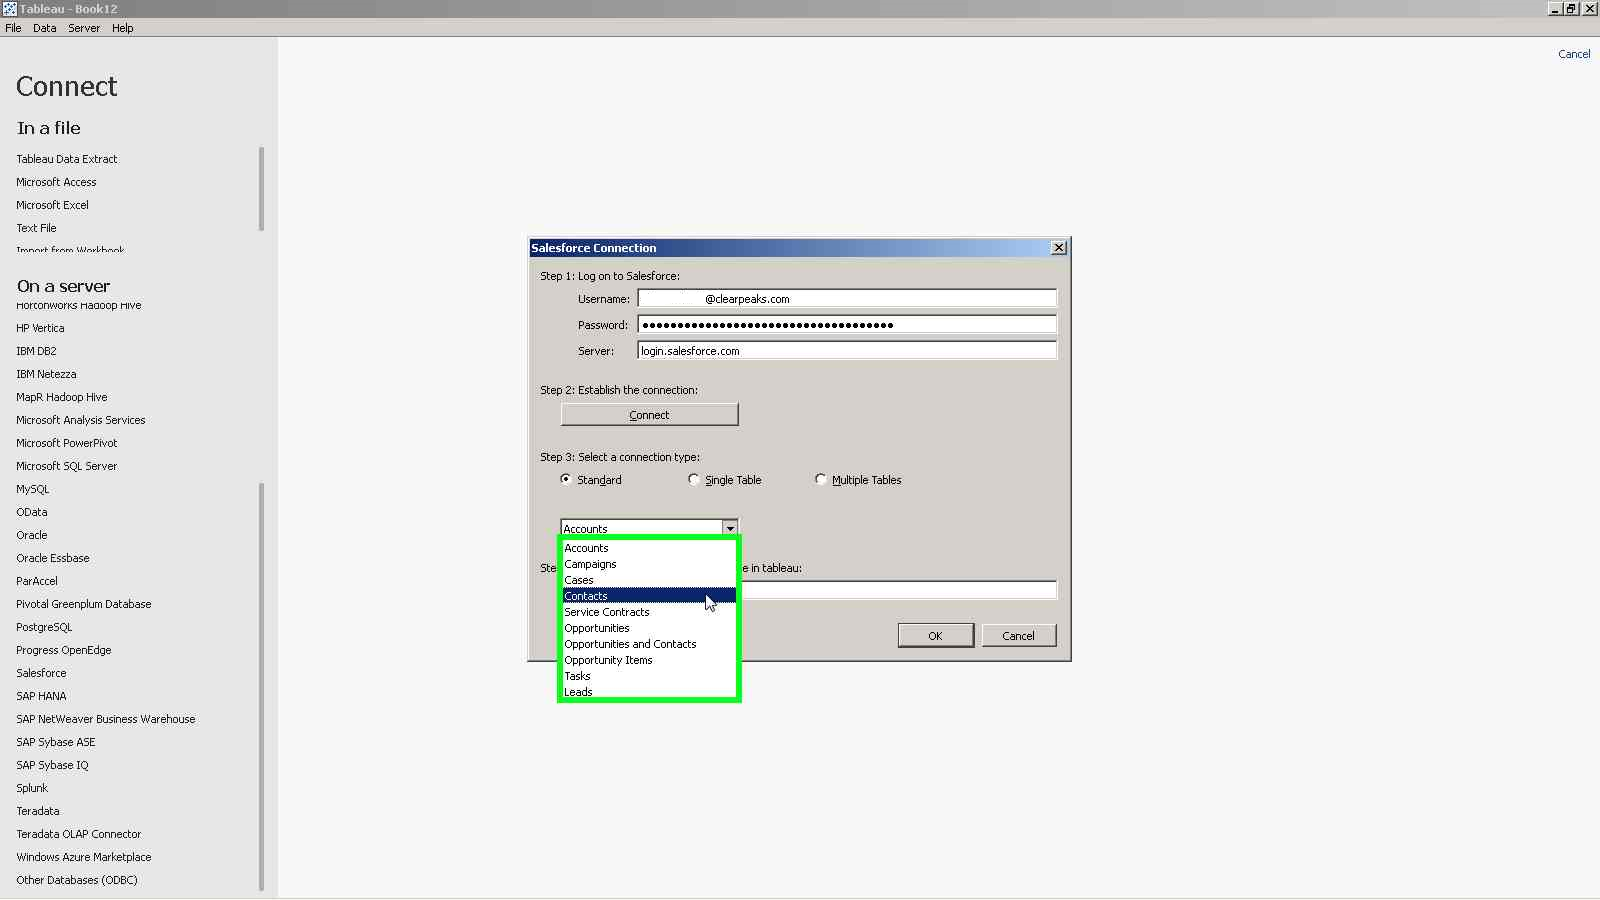Choose Opportunities in the dropdown list
This screenshot has width=1600, height=900.
coord(649,628)
